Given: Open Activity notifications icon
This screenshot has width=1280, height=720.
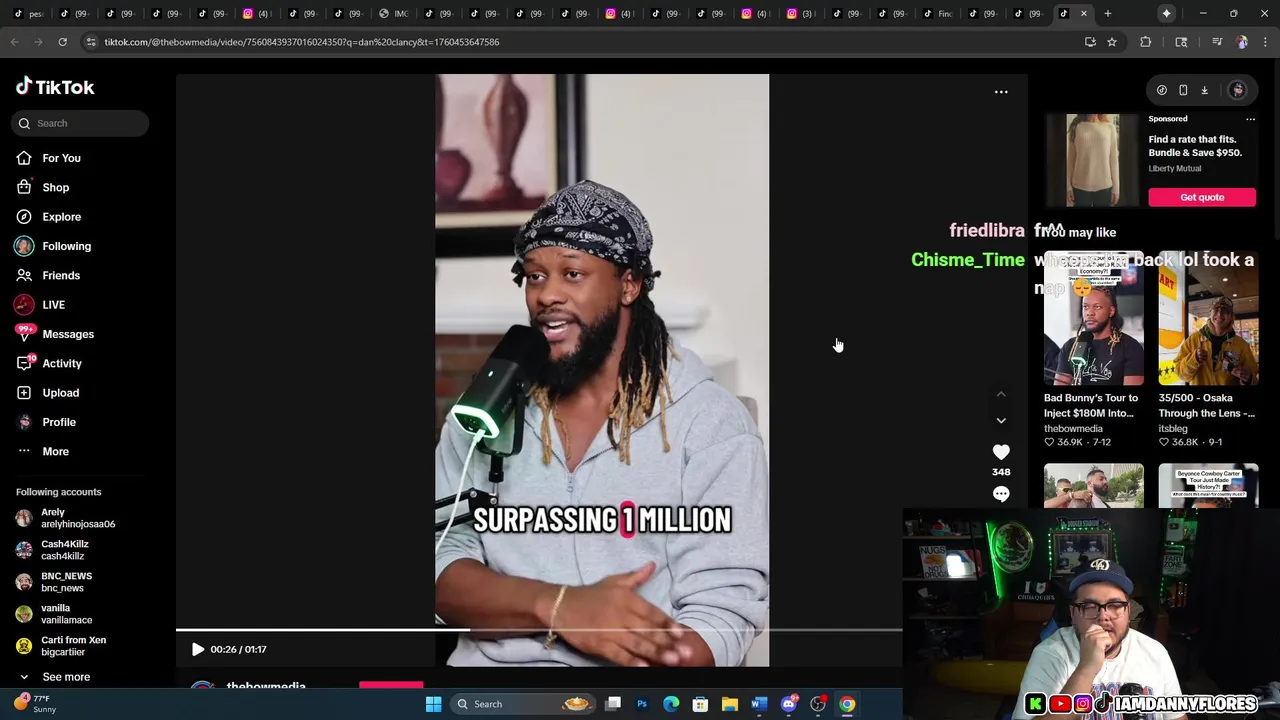Looking at the screenshot, I should point(24,363).
